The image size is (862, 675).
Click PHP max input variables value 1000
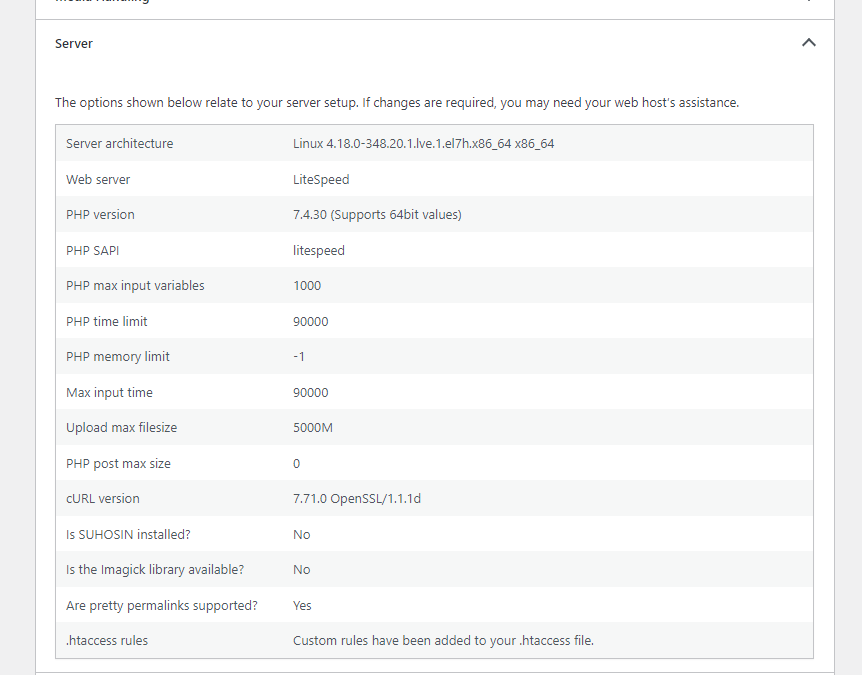pos(307,286)
